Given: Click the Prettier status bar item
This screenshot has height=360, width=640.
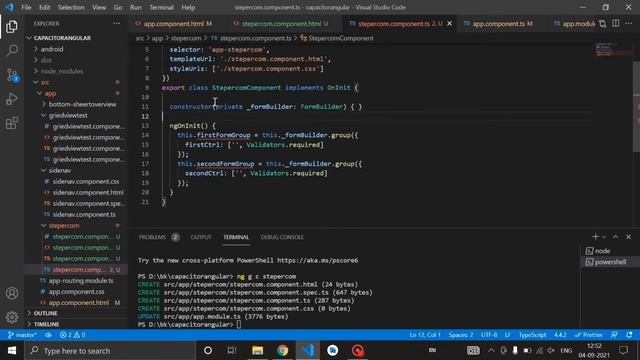Looking at the screenshot, I should [x=589, y=335].
